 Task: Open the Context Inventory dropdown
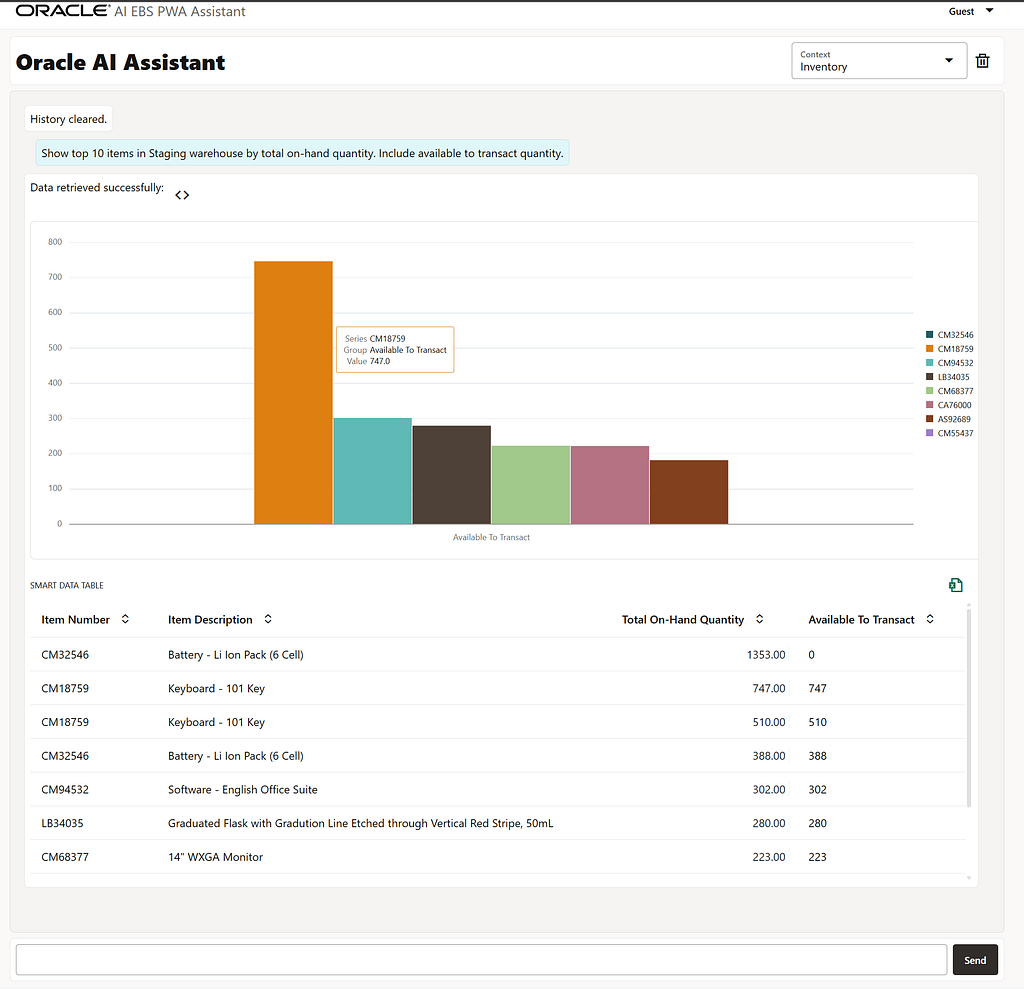879,61
